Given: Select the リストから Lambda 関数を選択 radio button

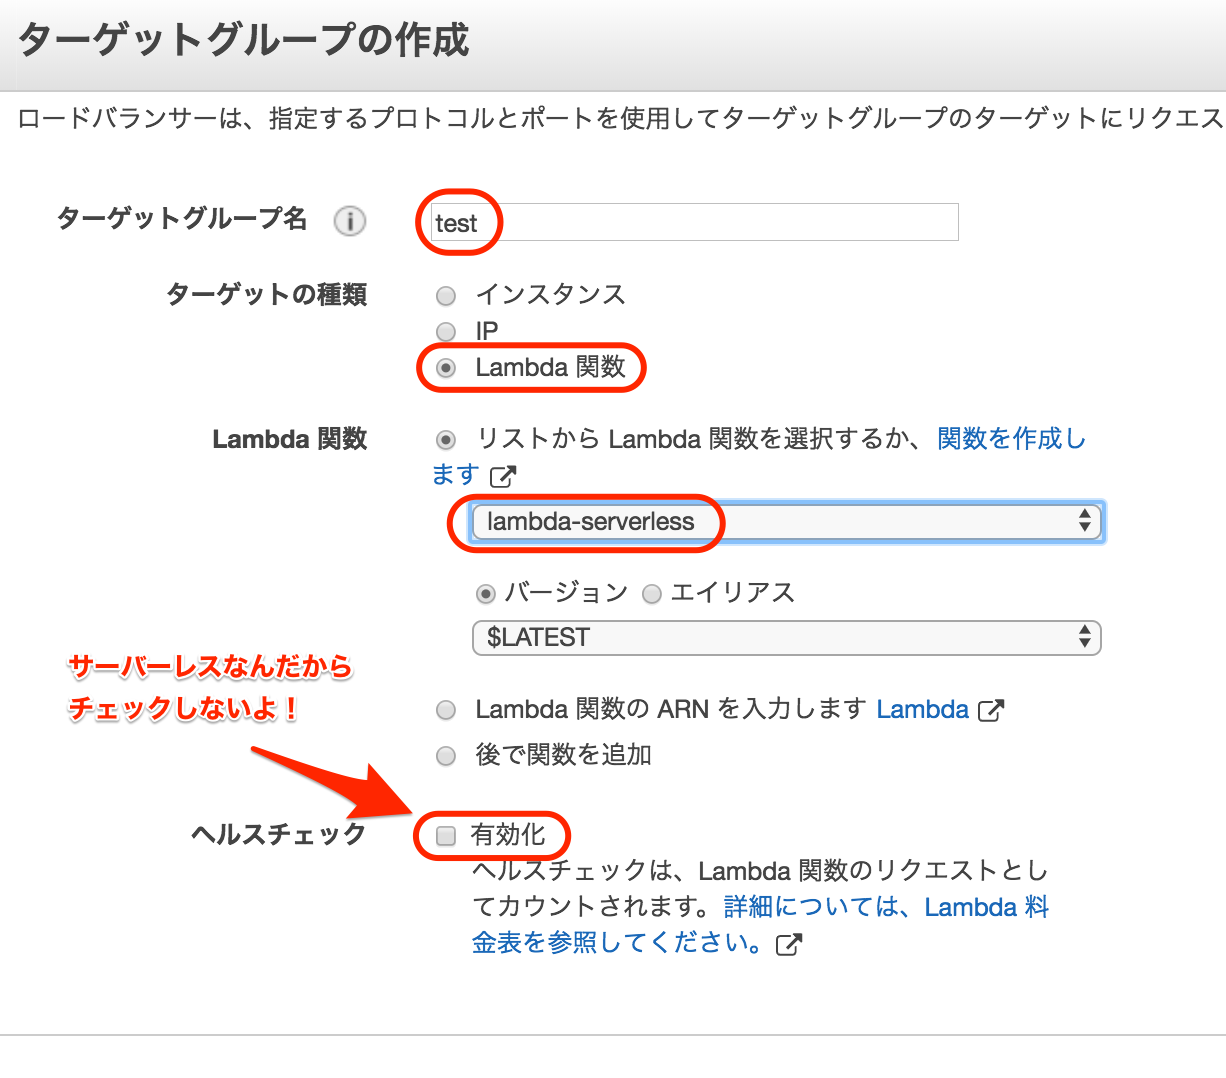Looking at the screenshot, I should coord(445,438).
